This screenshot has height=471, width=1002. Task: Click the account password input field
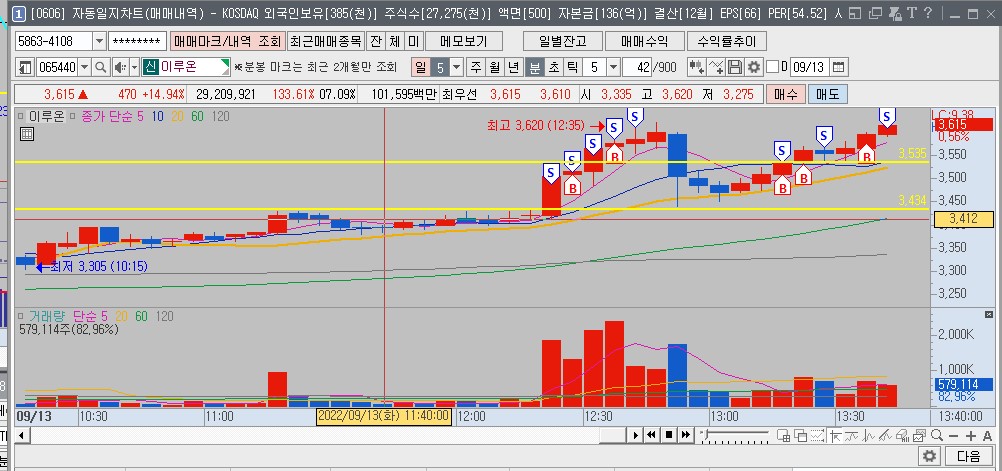[x=137, y=42]
